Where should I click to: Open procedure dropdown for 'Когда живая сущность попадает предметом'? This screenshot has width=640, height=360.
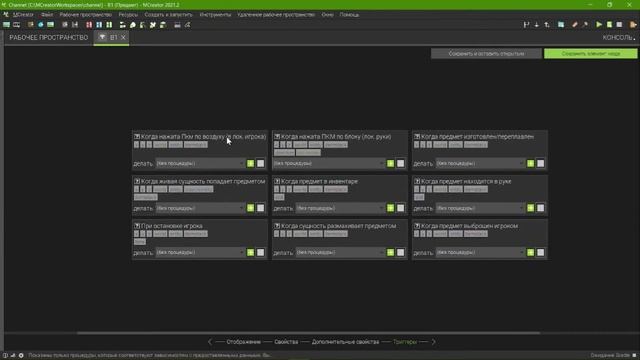pos(200,208)
